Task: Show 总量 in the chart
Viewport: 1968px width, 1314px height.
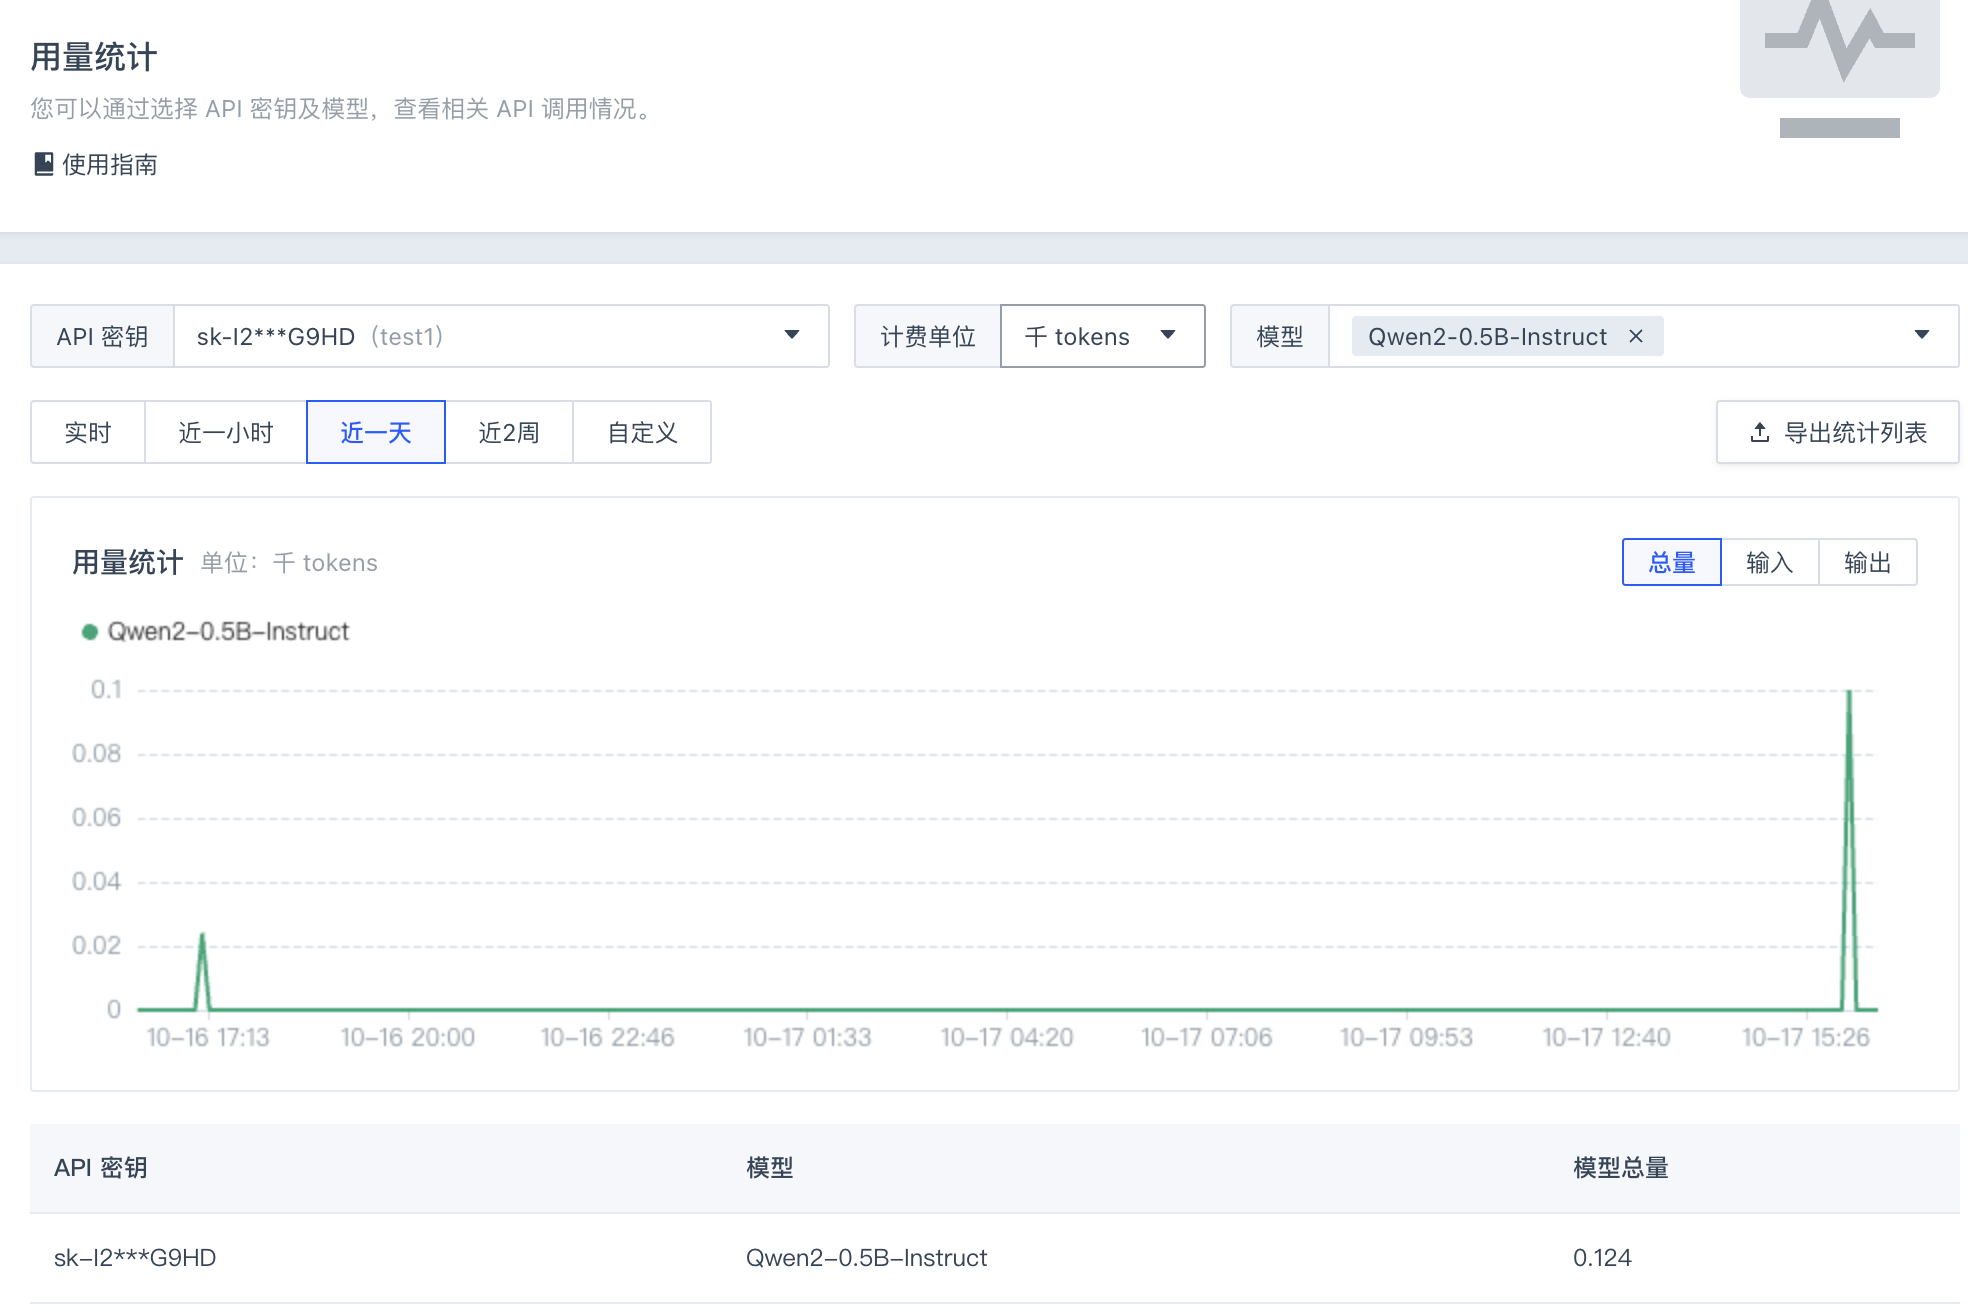Action: pos(1672,562)
